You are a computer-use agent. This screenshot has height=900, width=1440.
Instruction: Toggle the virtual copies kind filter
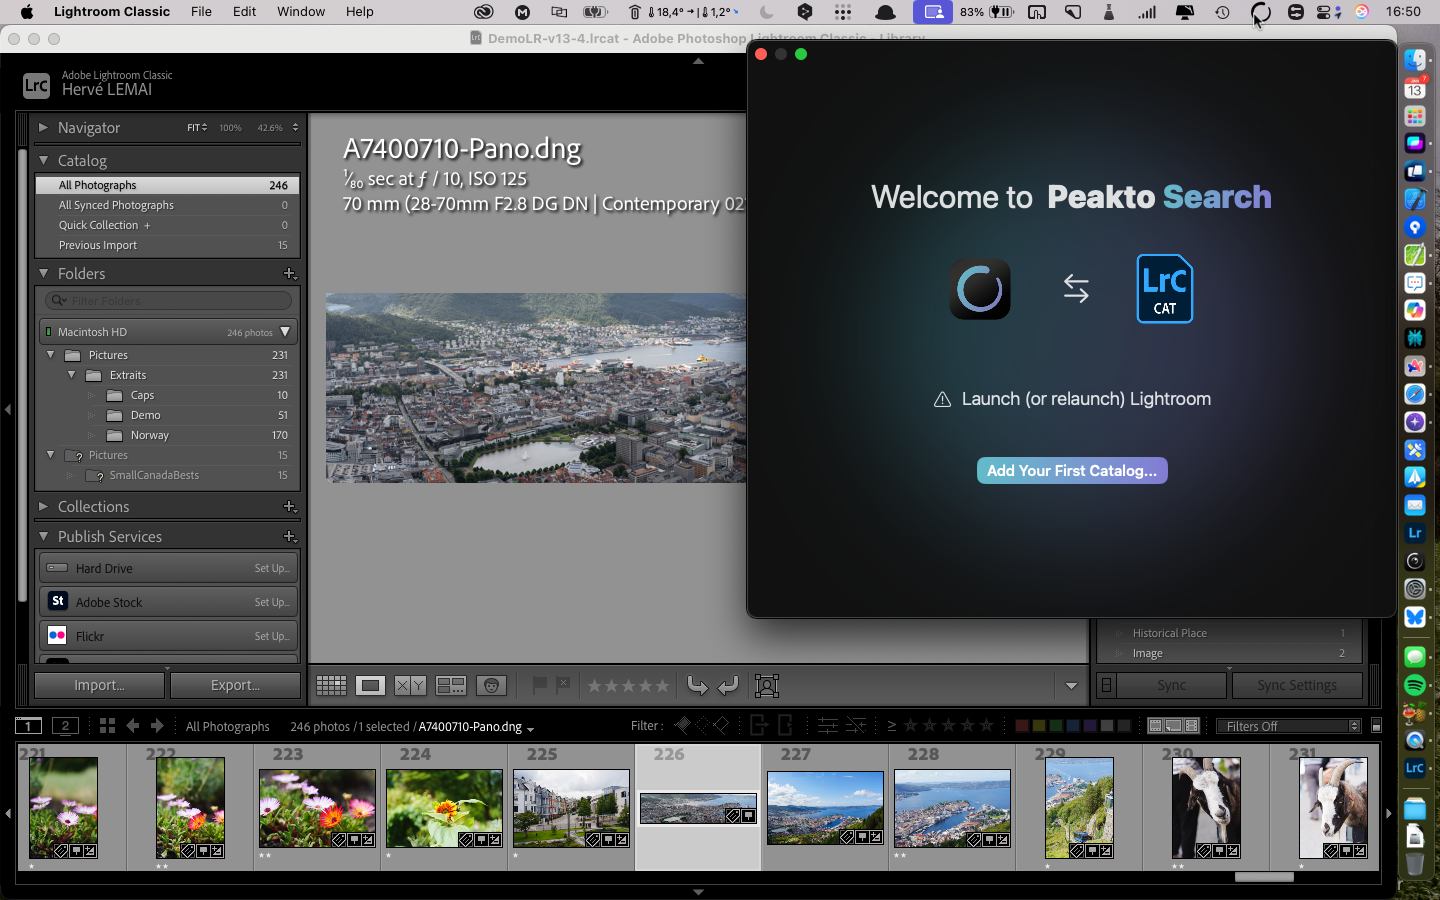click(1174, 726)
